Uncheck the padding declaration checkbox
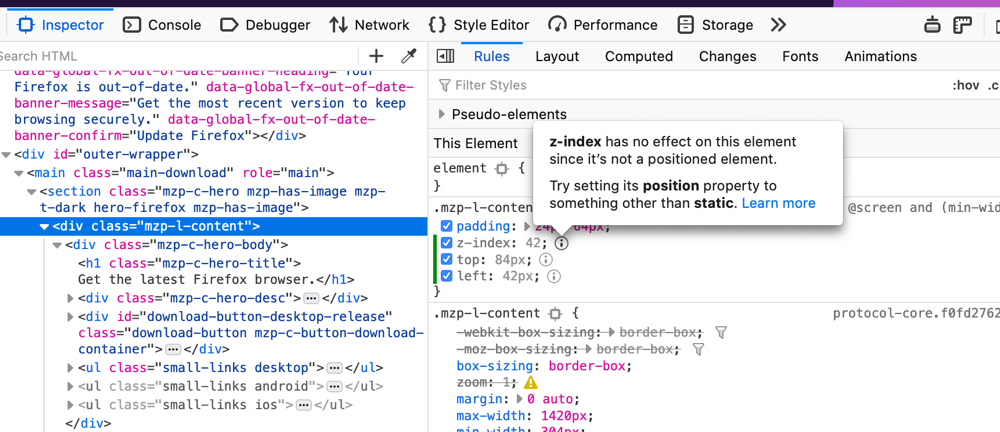1000x432 pixels. [x=446, y=227]
